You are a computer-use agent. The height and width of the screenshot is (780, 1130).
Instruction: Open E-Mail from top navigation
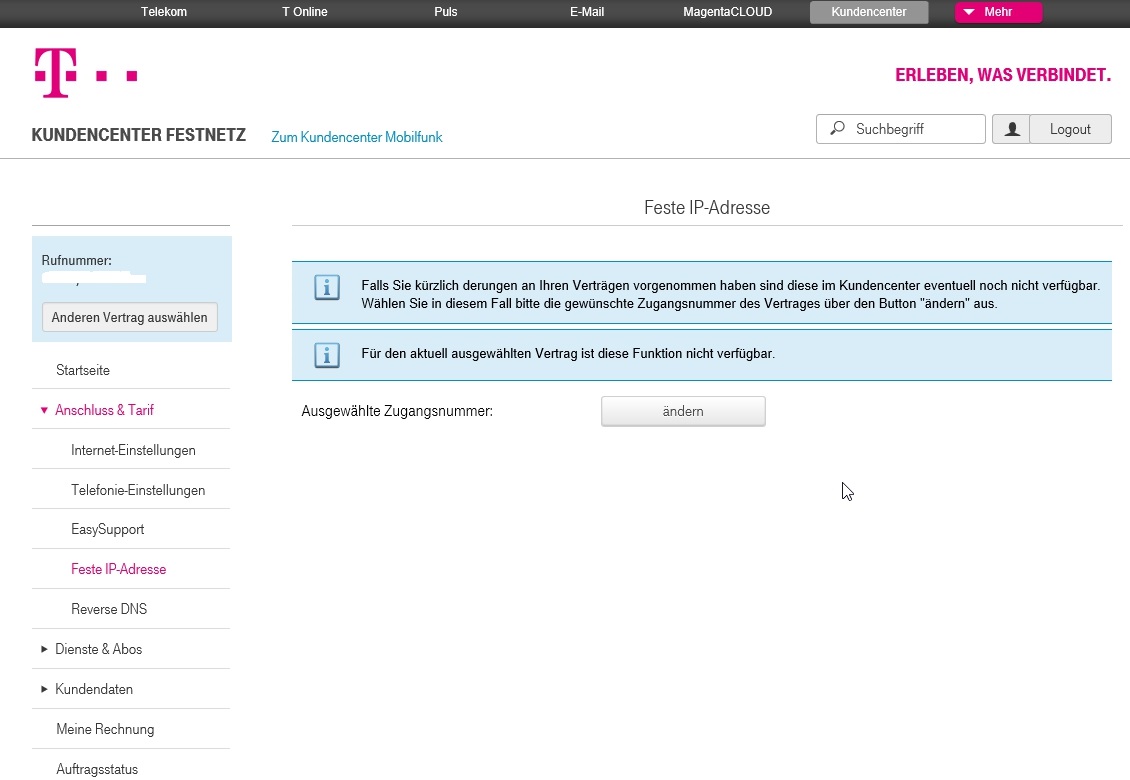pos(586,12)
